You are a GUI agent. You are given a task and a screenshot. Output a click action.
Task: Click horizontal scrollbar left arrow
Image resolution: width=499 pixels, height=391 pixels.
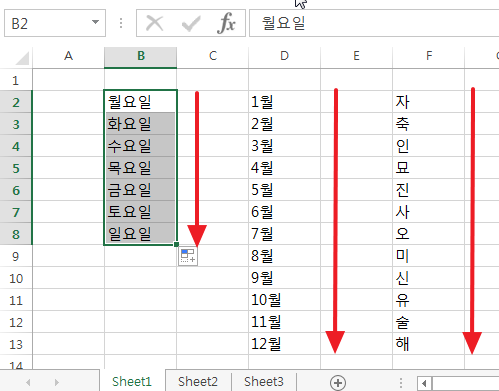(x=424, y=383)
